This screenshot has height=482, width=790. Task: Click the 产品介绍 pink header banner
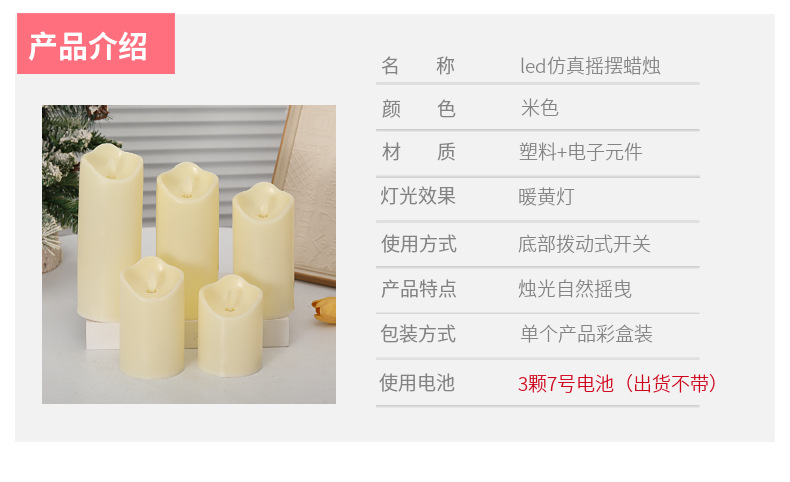tap(96, 44)
